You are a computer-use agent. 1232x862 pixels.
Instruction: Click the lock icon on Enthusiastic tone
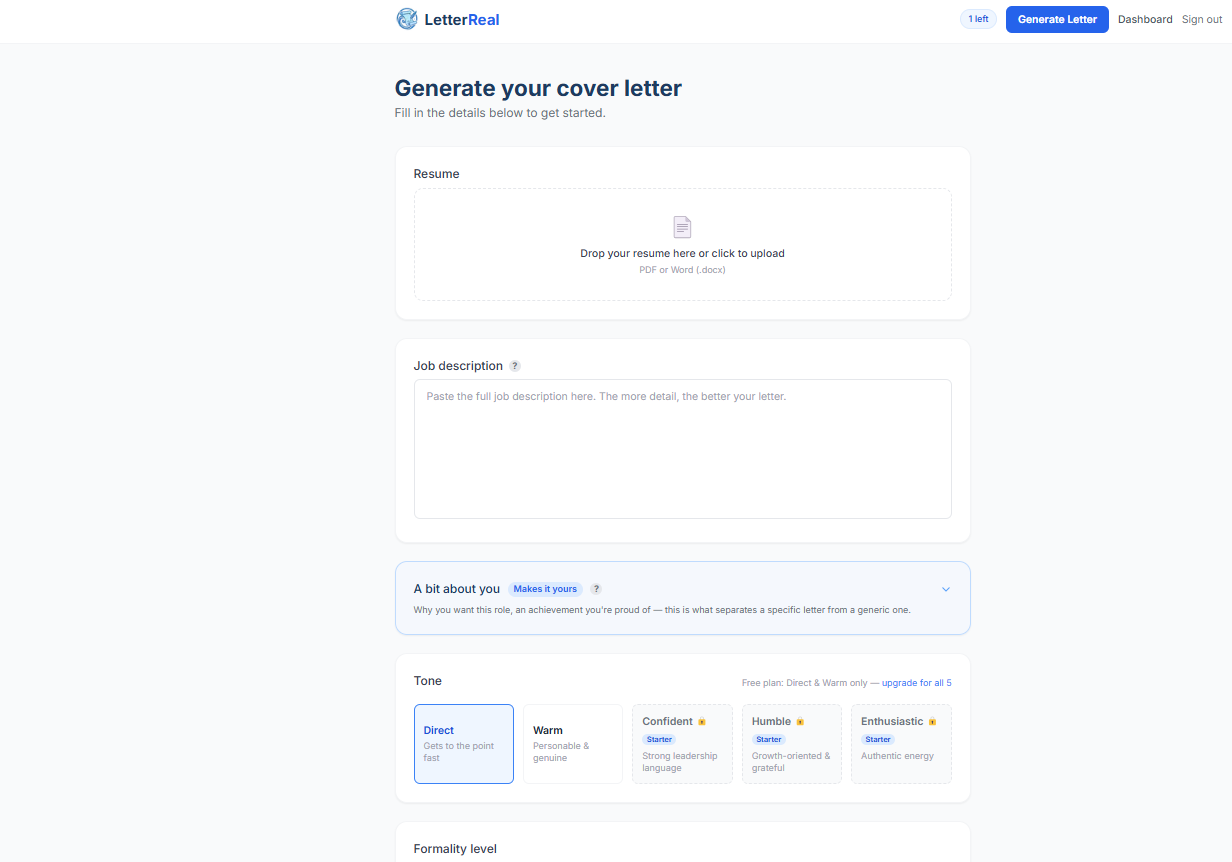pos(932,722)
